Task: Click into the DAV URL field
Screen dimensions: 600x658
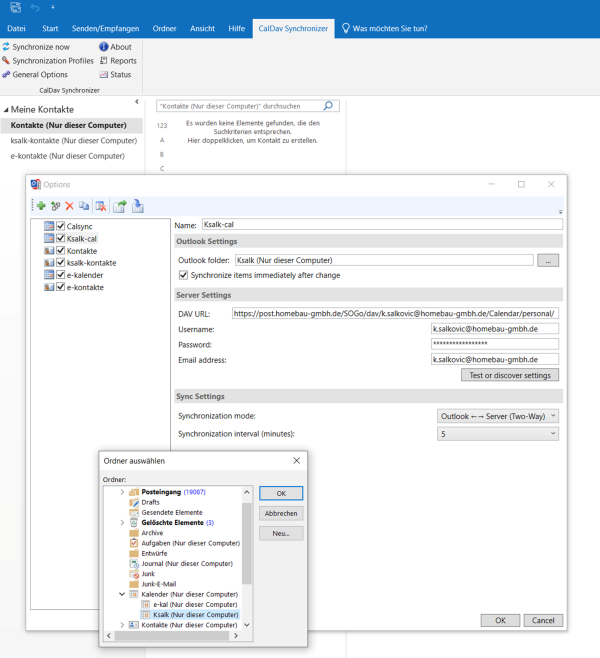Action: [394, 313]
